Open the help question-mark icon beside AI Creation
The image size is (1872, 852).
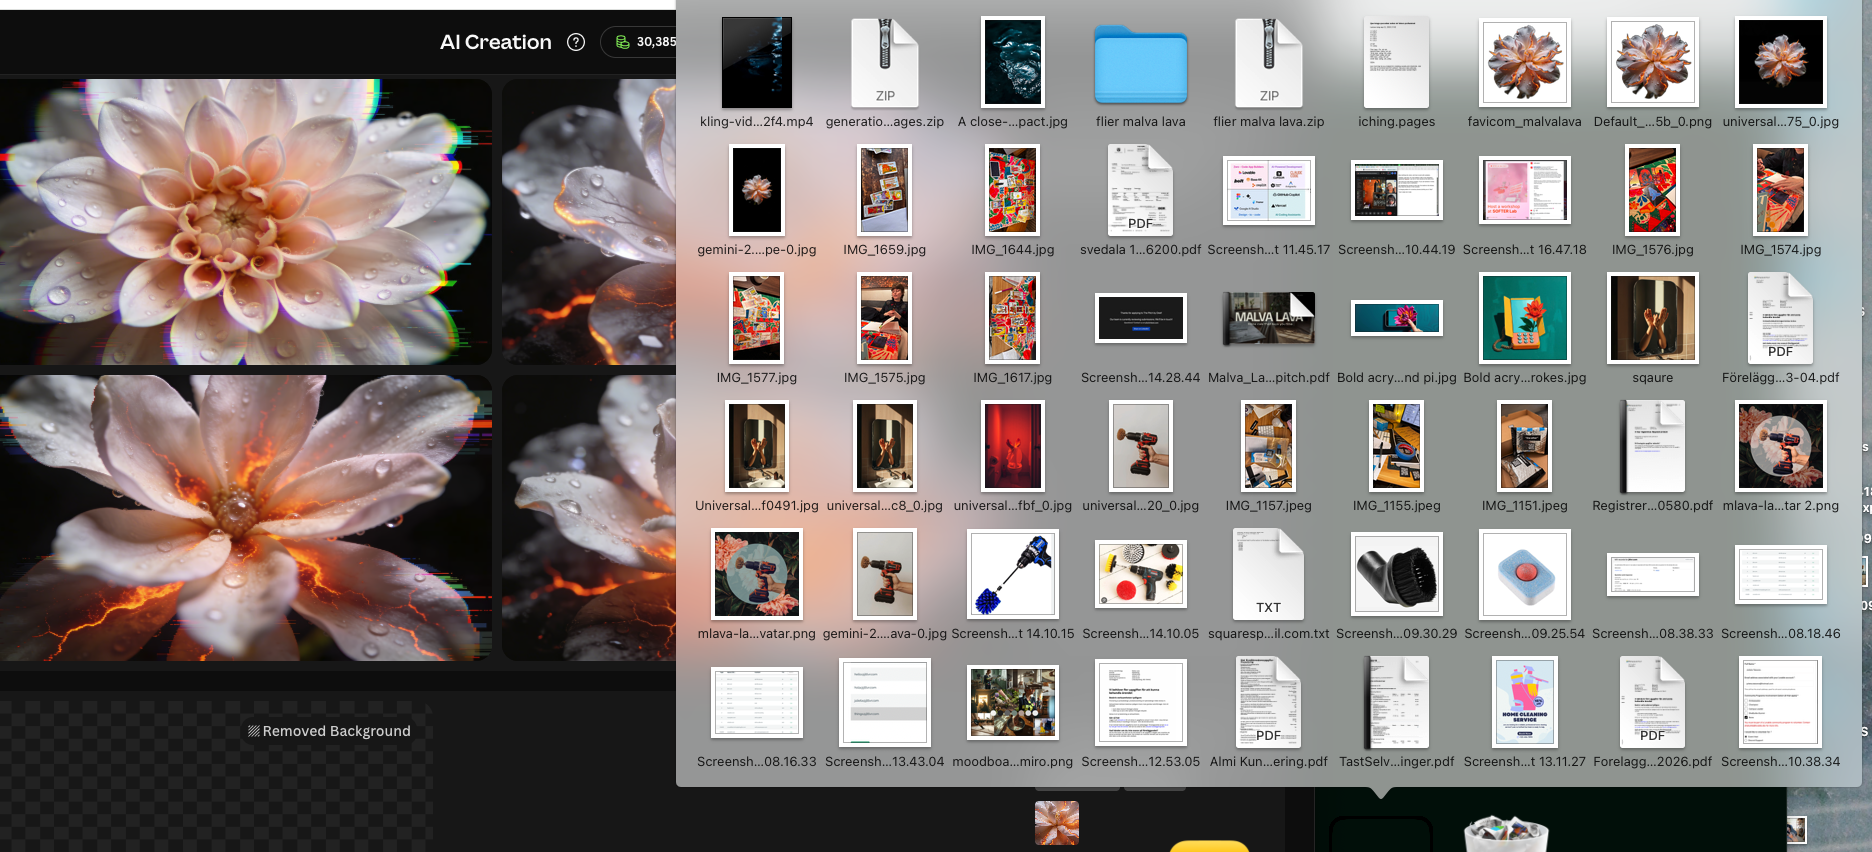pyautogui.click(x=576, y=42)
